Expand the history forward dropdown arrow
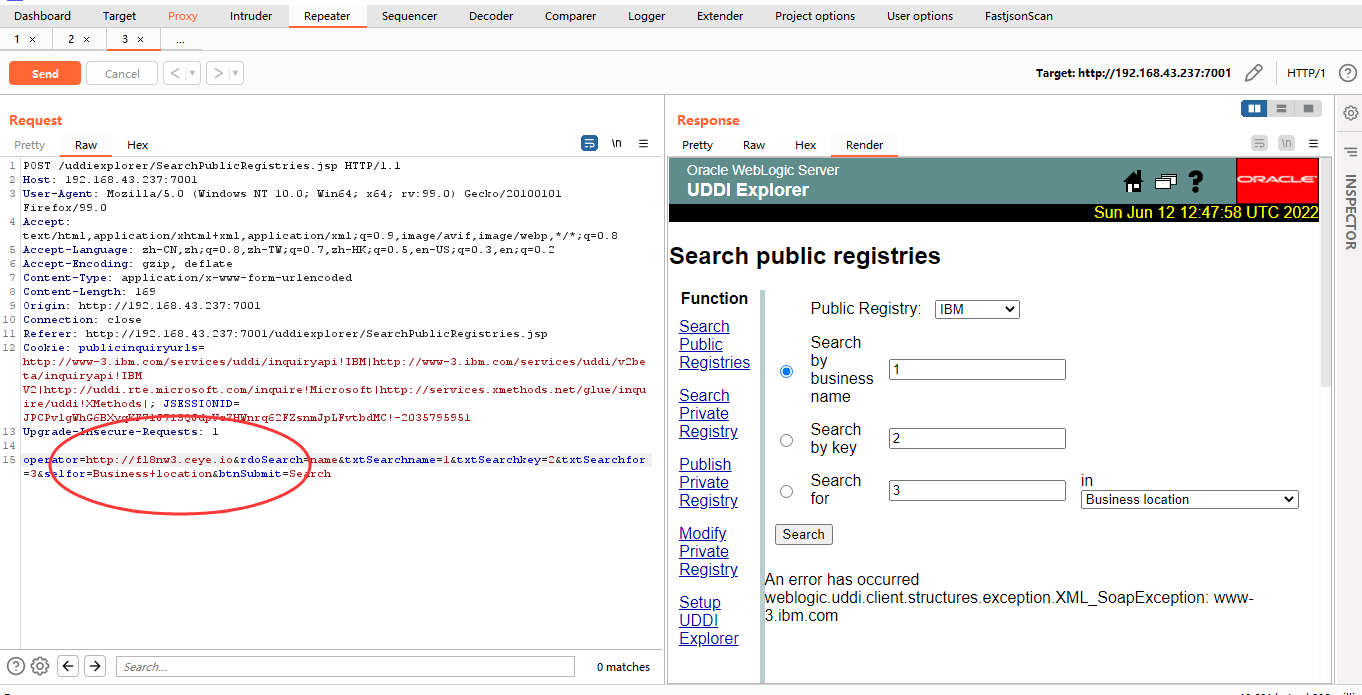1362x695 pixels. [x=235, y=73]
